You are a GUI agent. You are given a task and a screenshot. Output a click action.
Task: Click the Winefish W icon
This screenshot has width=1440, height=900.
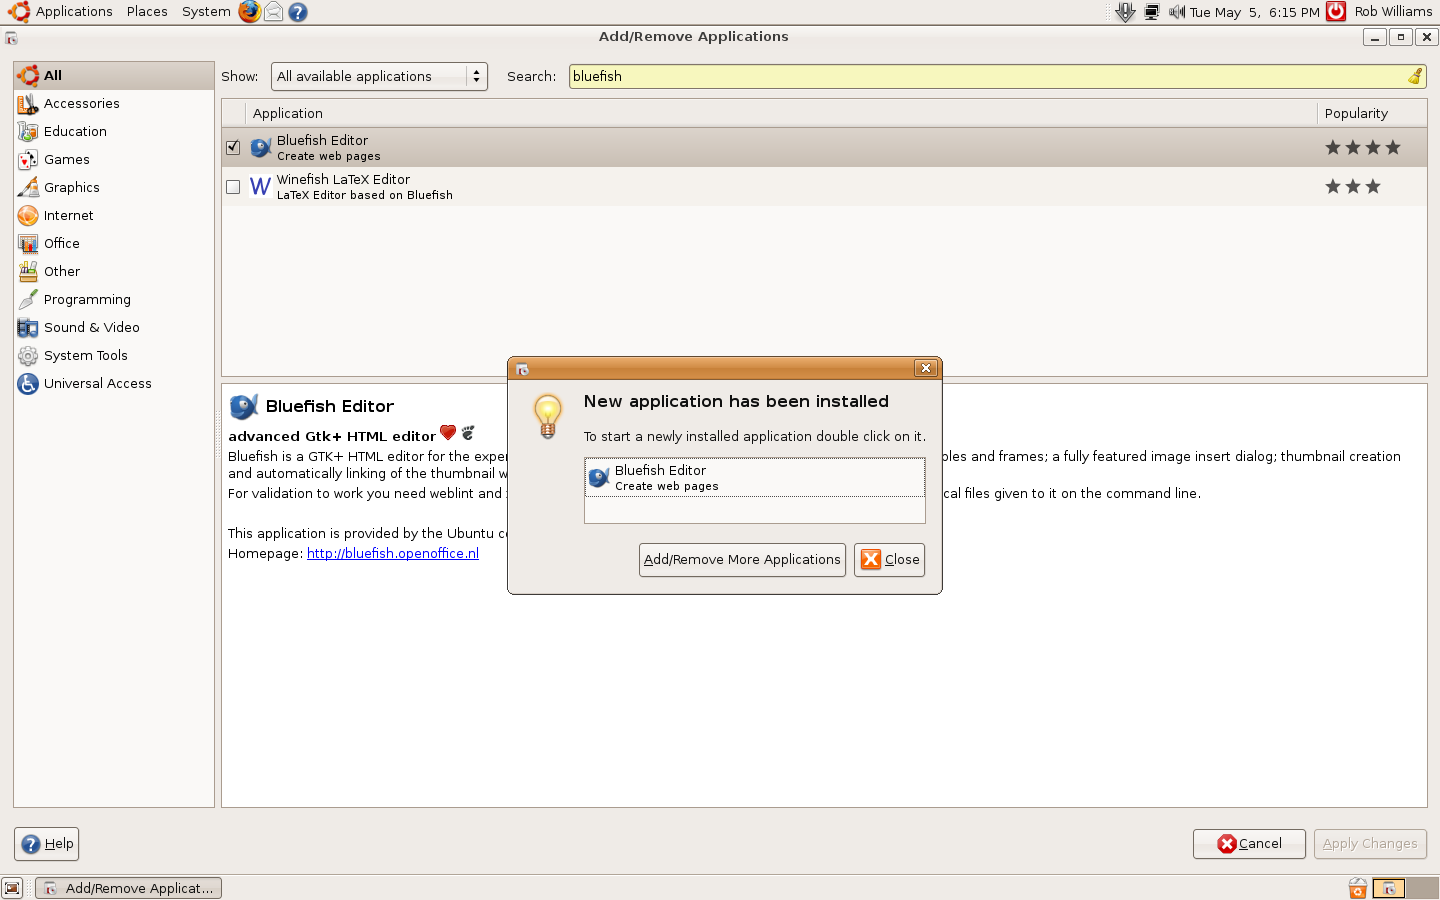(261, 187)
